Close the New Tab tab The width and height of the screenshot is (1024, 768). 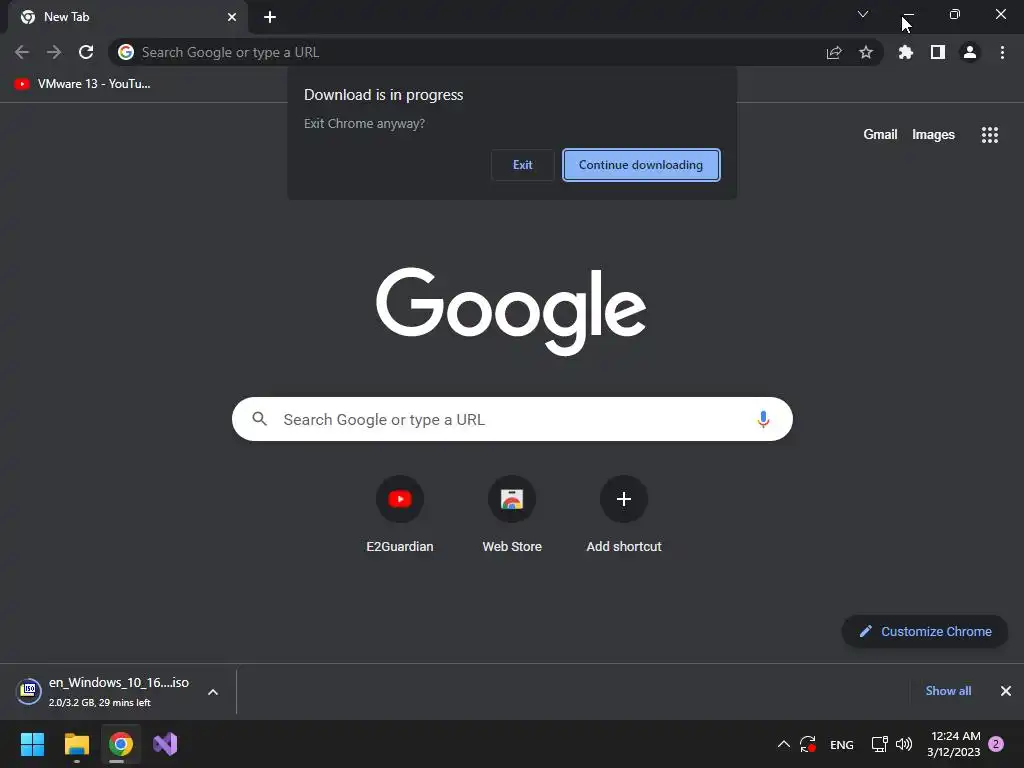tap(232, 17)
